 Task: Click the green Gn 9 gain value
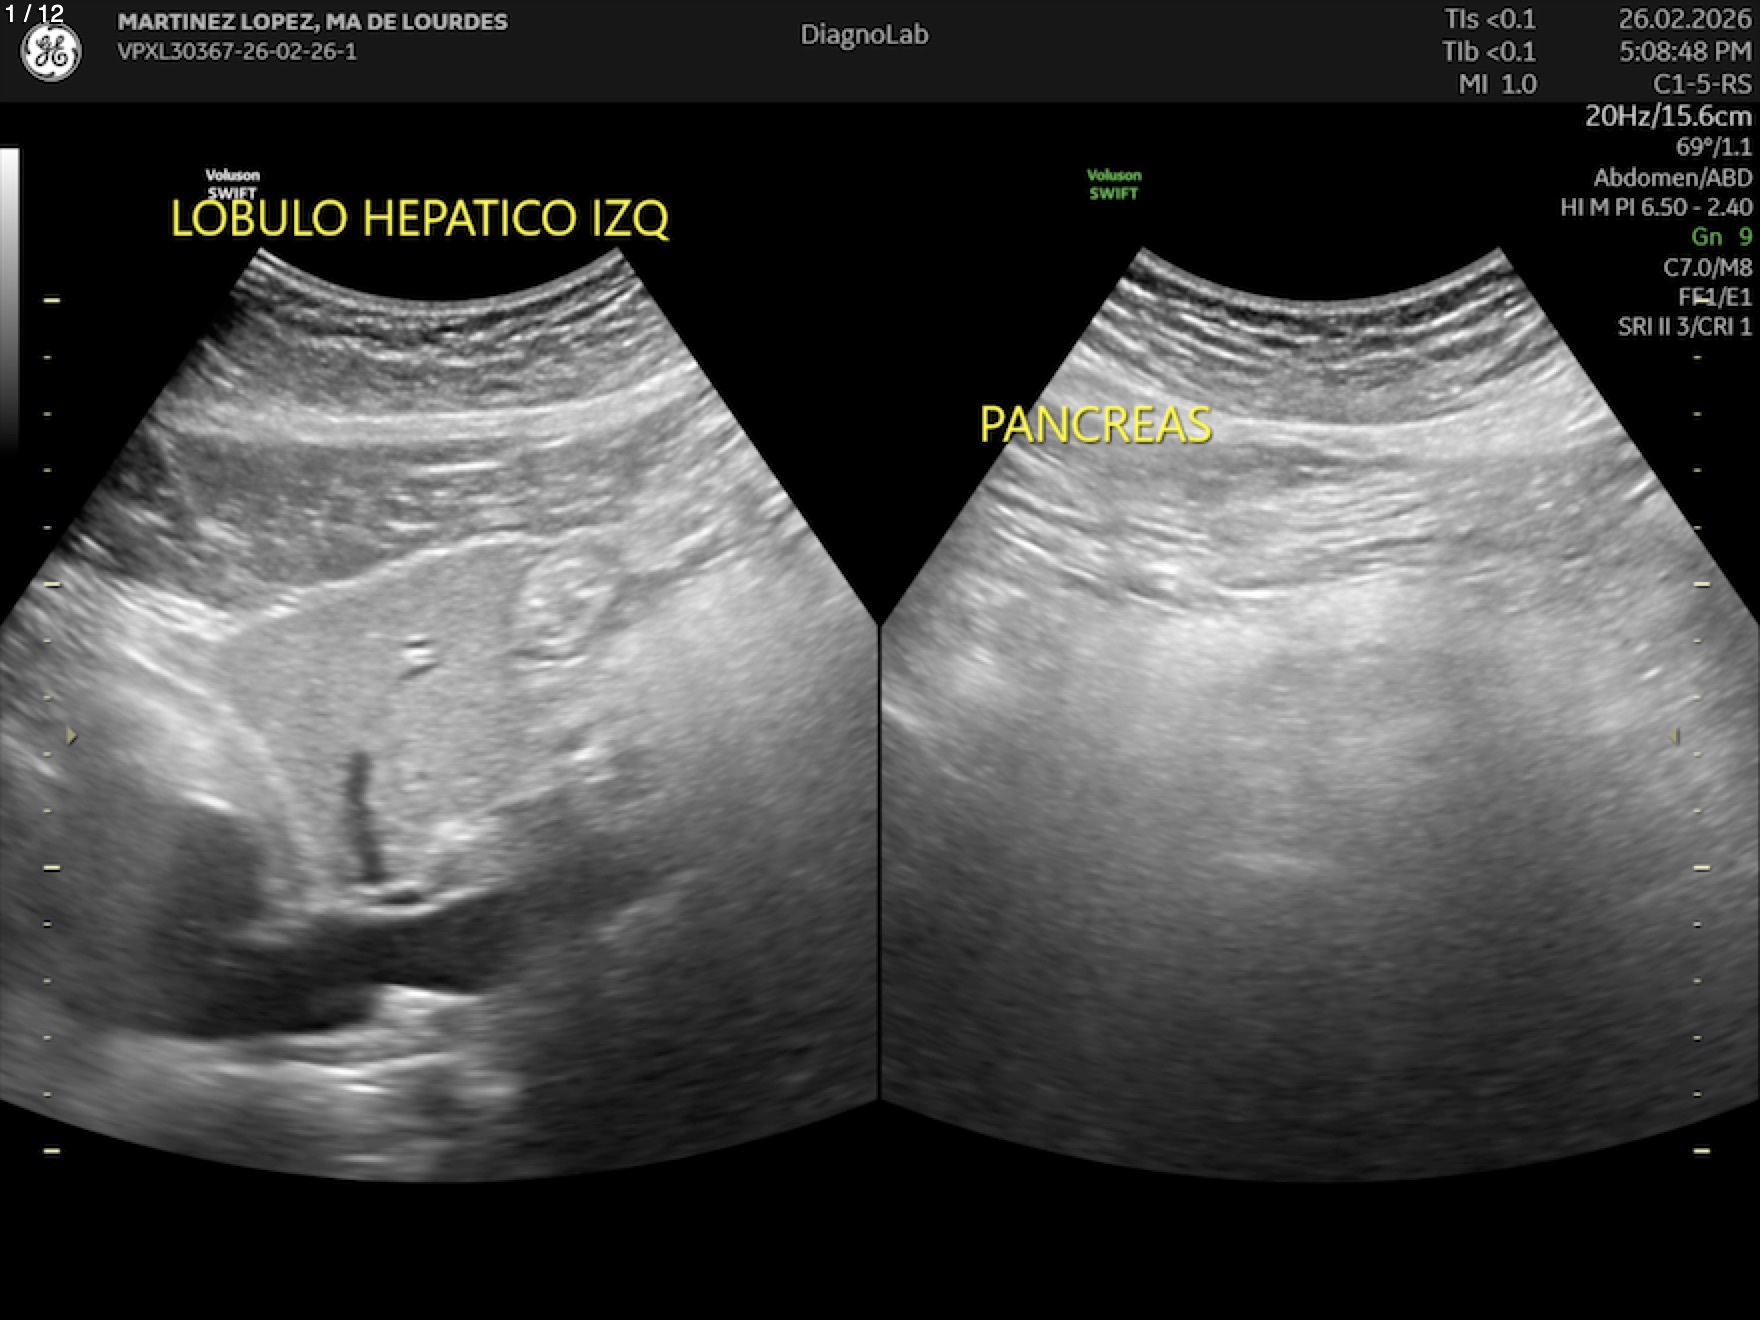point(1720,237)
